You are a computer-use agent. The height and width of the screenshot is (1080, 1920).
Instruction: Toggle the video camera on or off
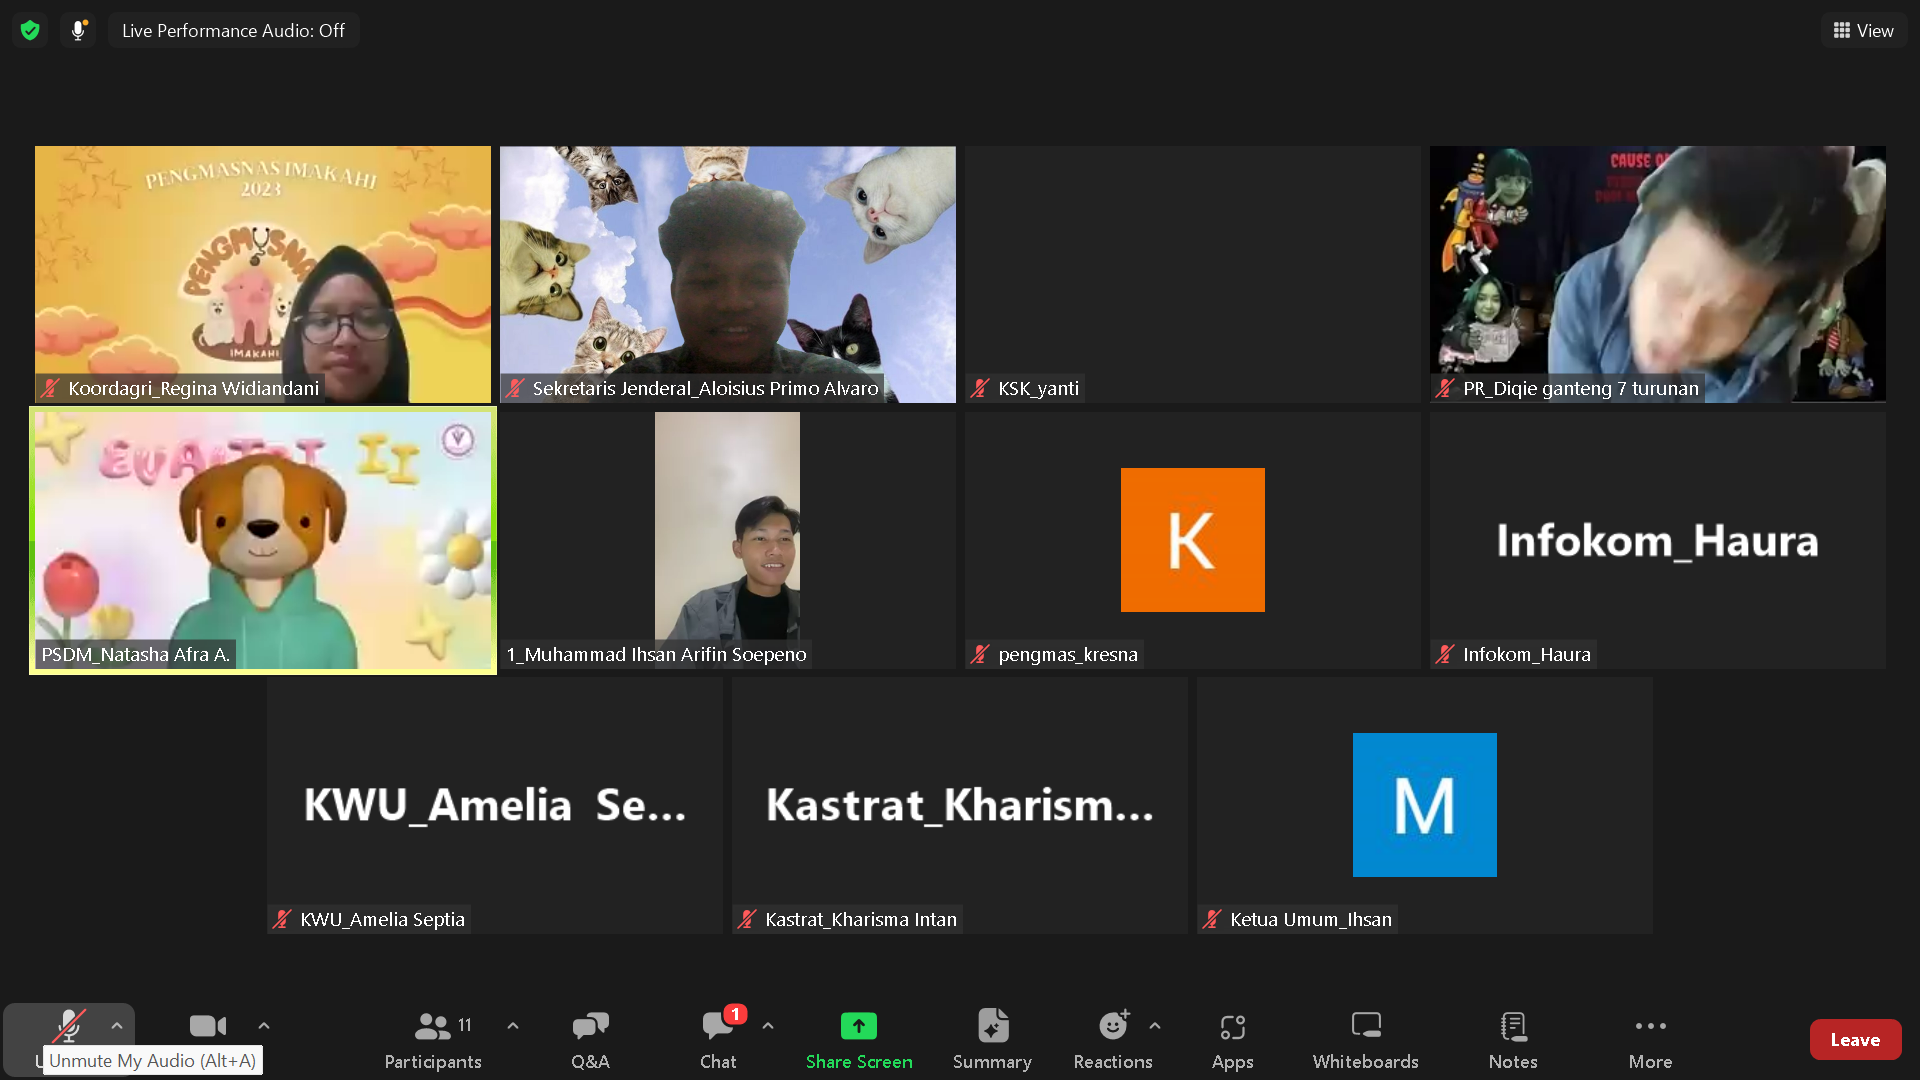pyautogui.click(x=208, y=1027)
